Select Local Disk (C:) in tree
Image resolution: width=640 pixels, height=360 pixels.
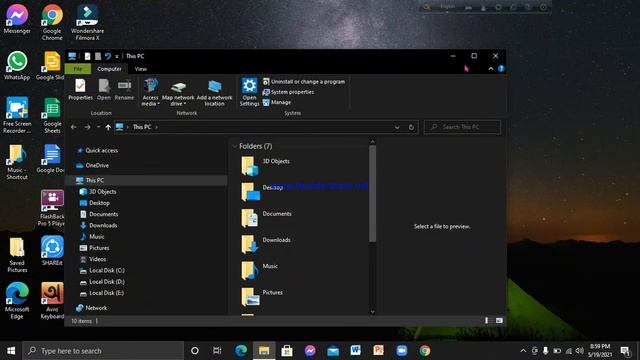coord(107,270)
